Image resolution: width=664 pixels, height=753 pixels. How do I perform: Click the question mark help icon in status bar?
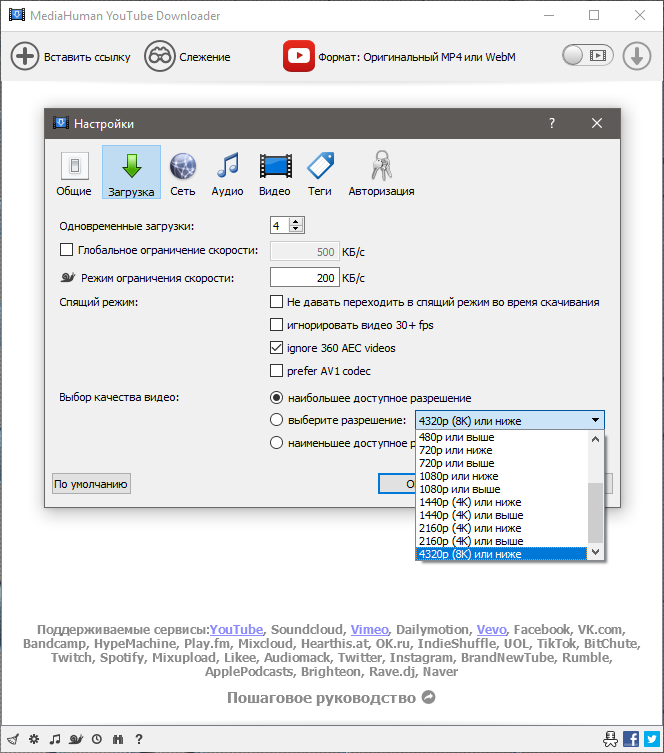pos(139,739)
